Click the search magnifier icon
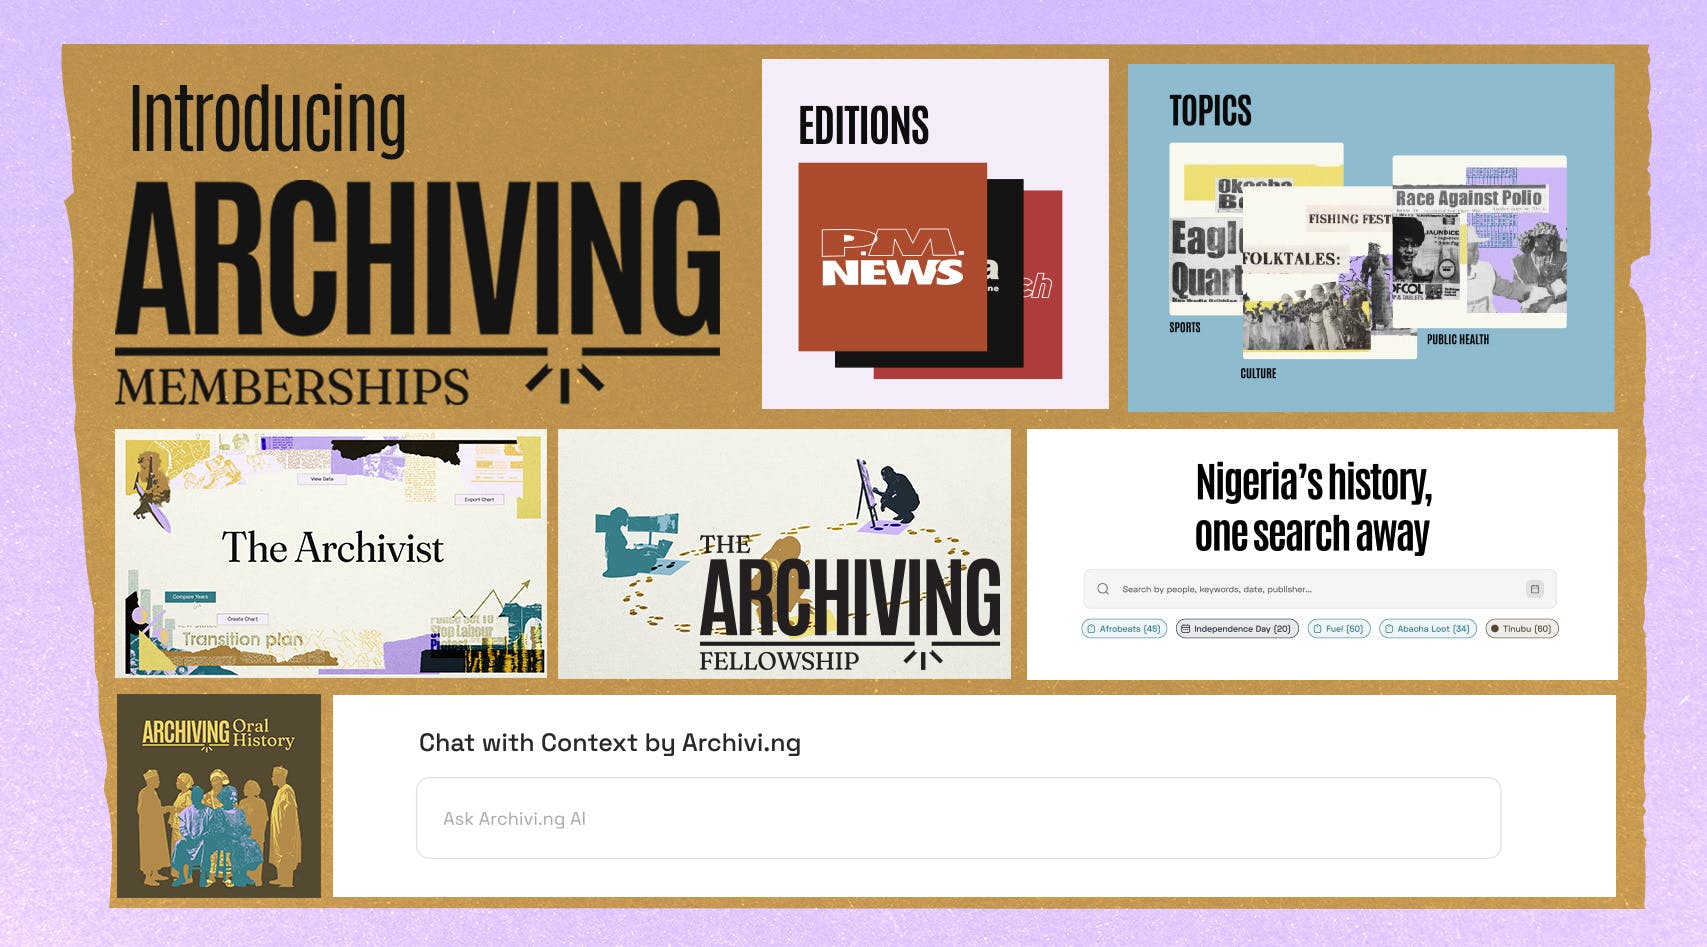 (1103, 589)
